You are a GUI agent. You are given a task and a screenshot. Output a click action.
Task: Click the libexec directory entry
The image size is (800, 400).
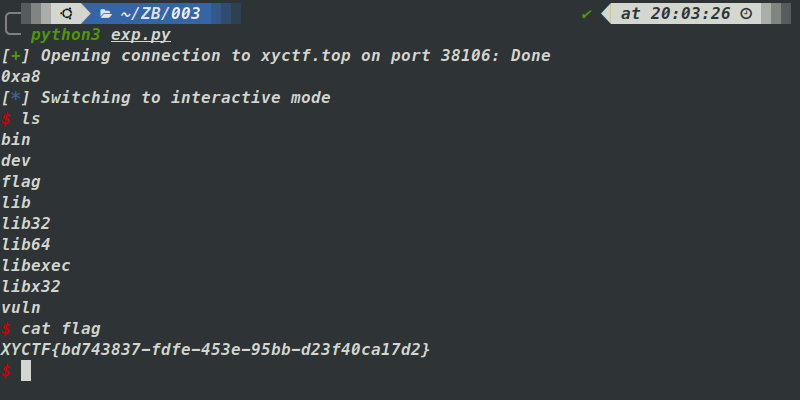click(36, 265)
